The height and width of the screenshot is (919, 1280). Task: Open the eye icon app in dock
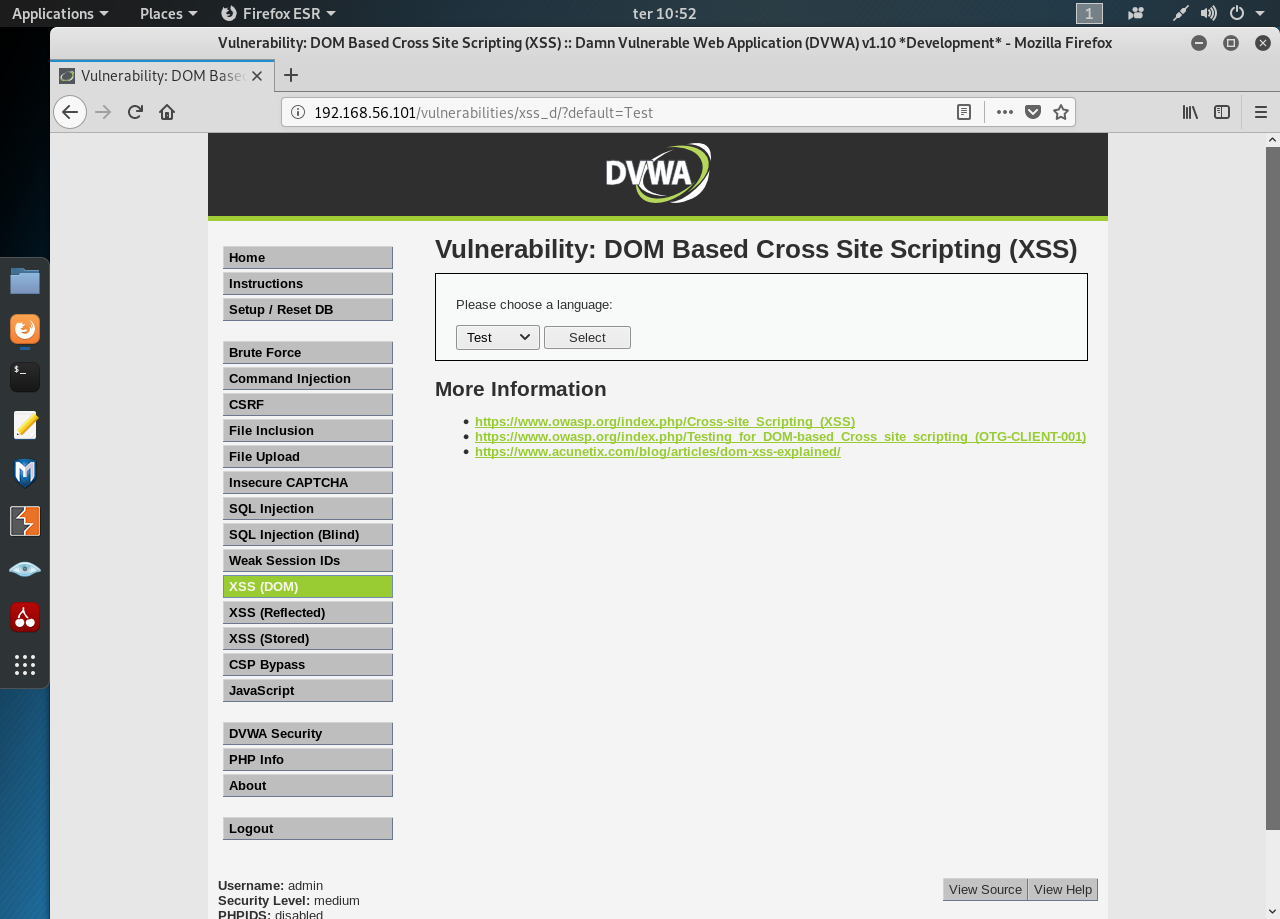pos(25,569)
